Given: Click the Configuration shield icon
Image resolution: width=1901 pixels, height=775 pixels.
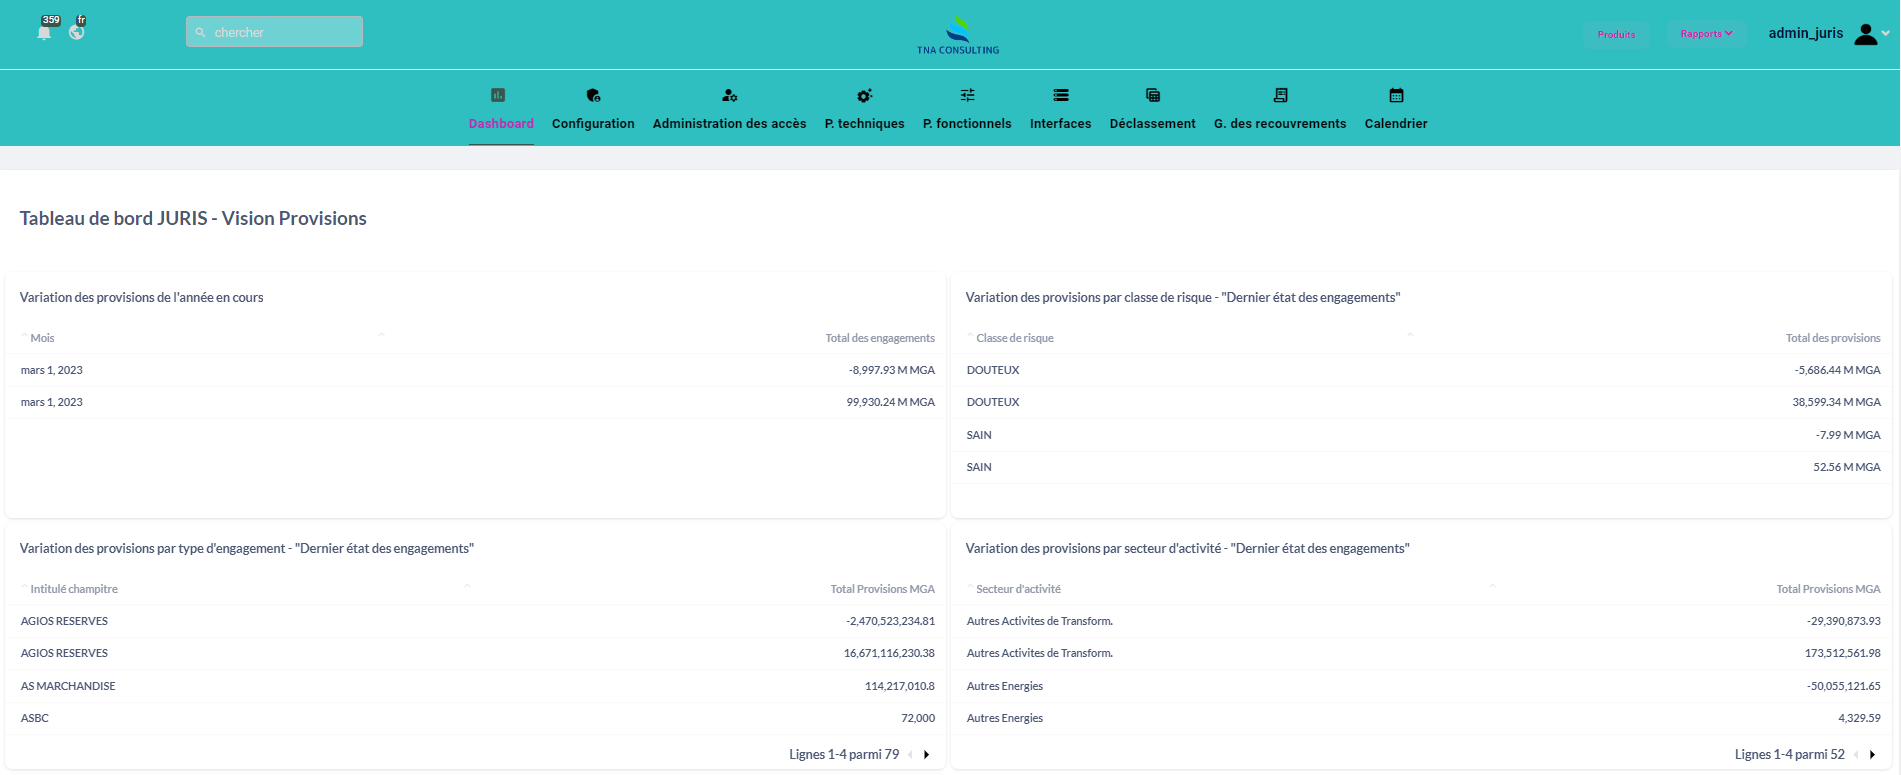Looking at the screenshot, I should click(593, 96).
